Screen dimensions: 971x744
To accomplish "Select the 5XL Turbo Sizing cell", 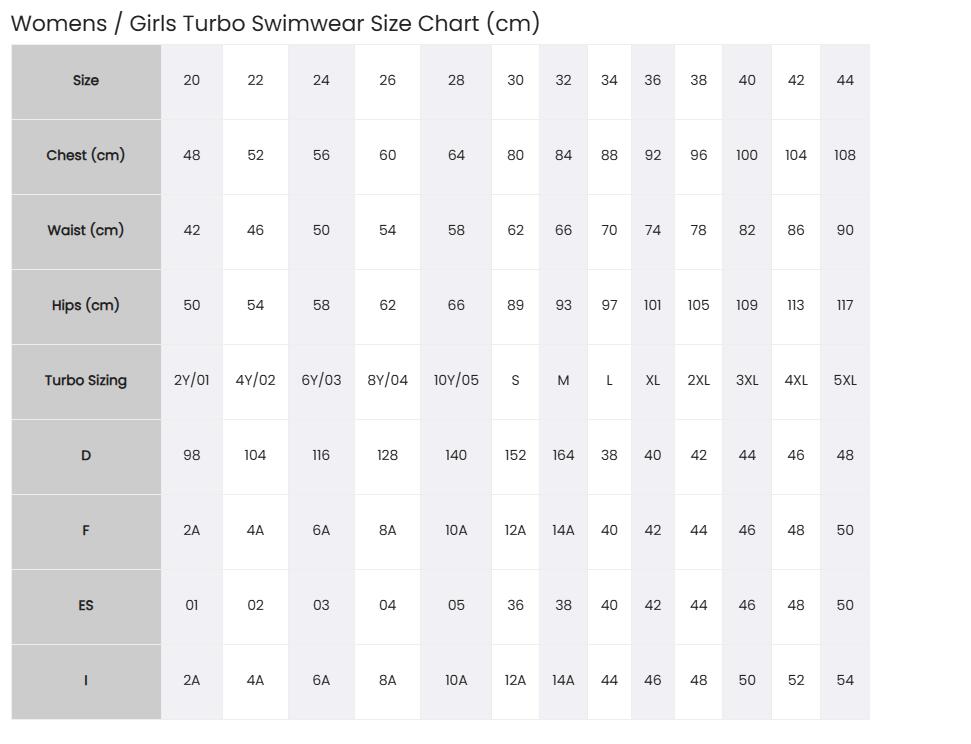I will (845, 381).
